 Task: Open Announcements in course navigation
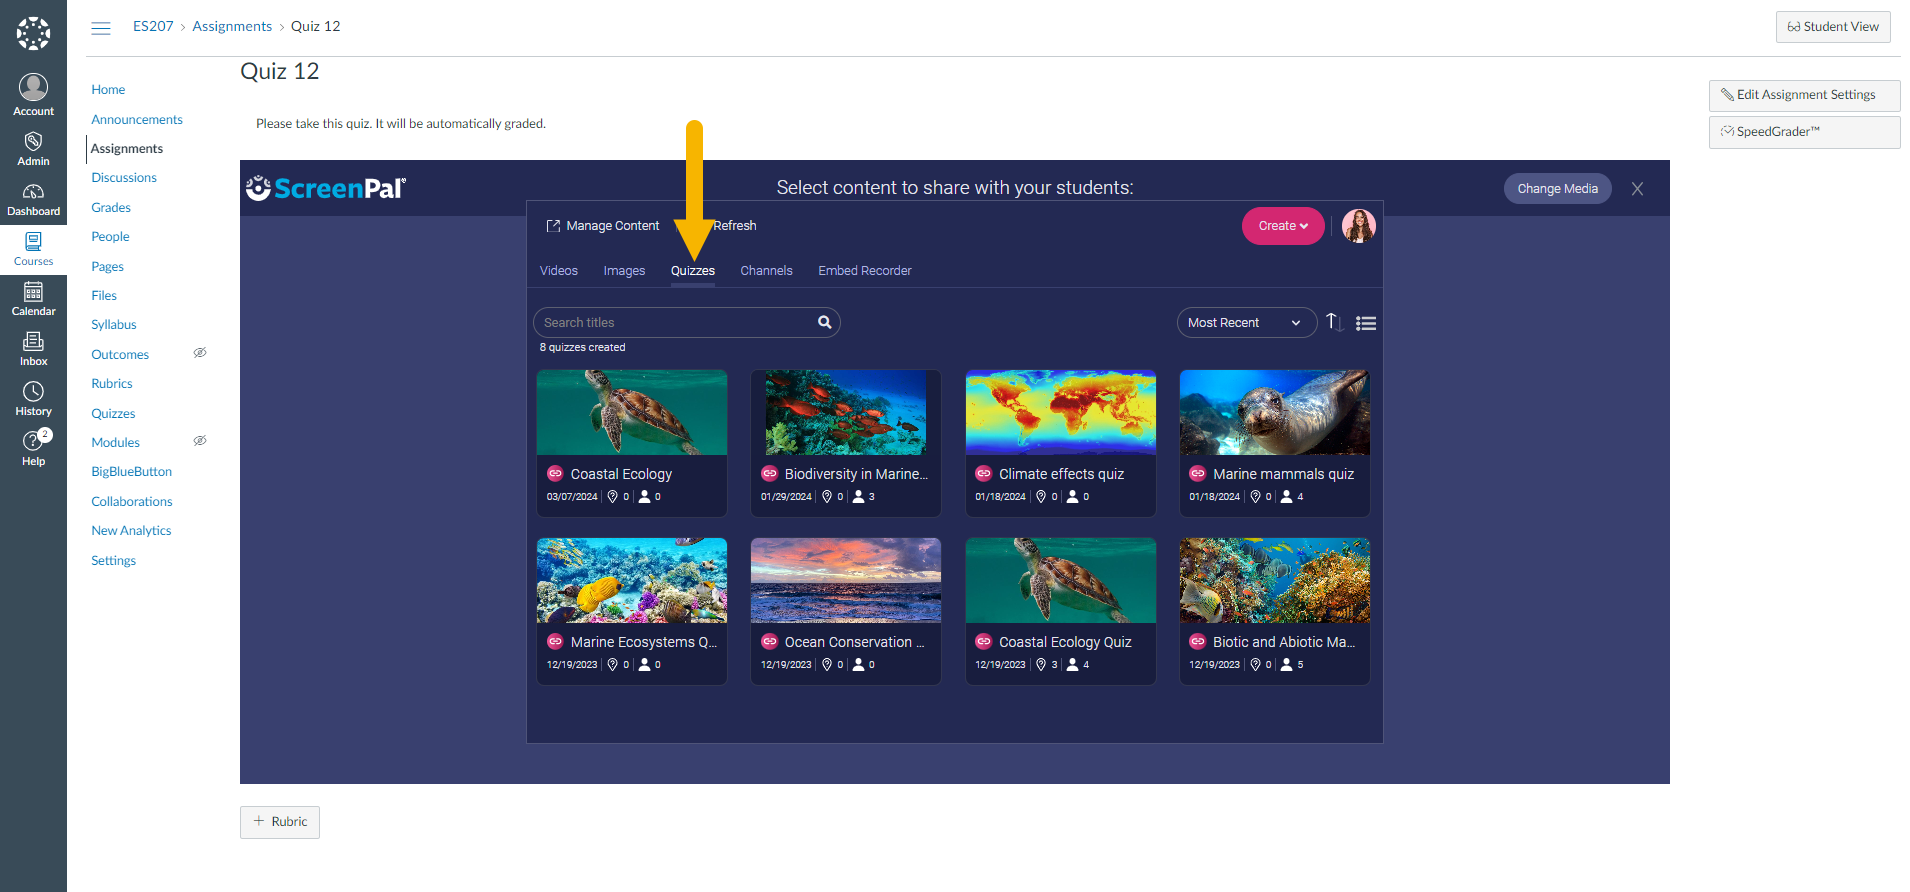137,120
